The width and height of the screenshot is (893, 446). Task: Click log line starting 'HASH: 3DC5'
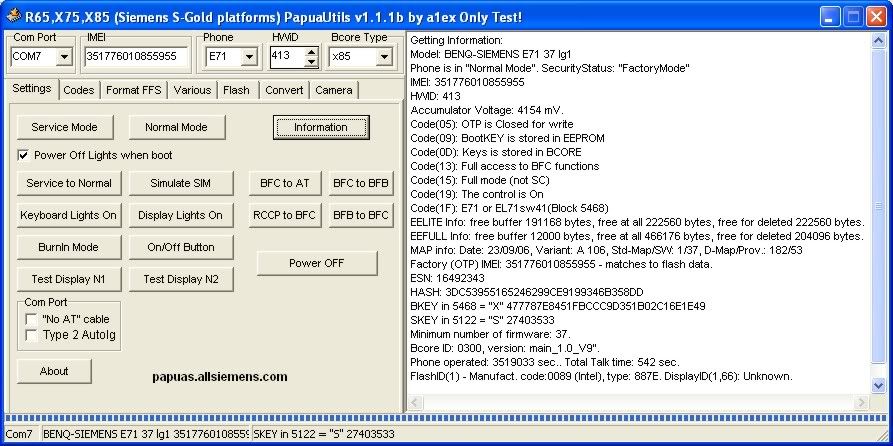[527, 292]
